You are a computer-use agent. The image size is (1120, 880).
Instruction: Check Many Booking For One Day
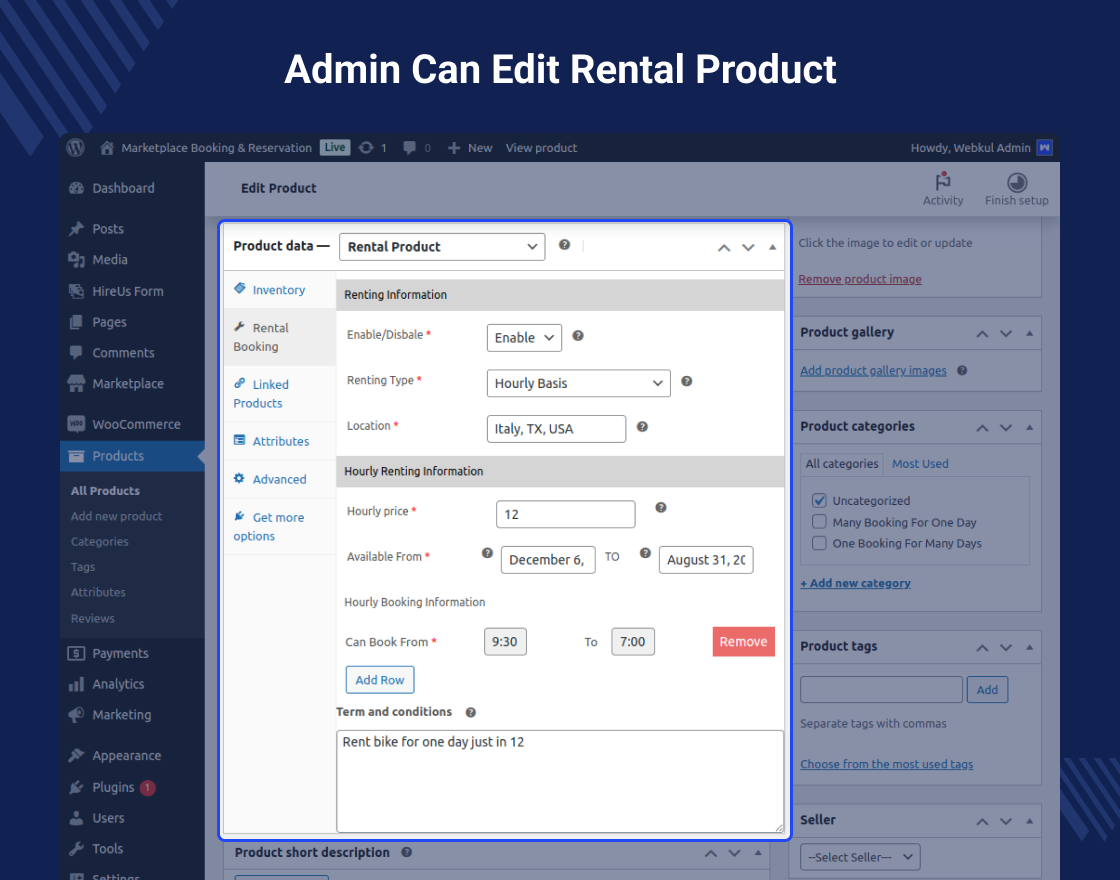click(x=820, y=522)
